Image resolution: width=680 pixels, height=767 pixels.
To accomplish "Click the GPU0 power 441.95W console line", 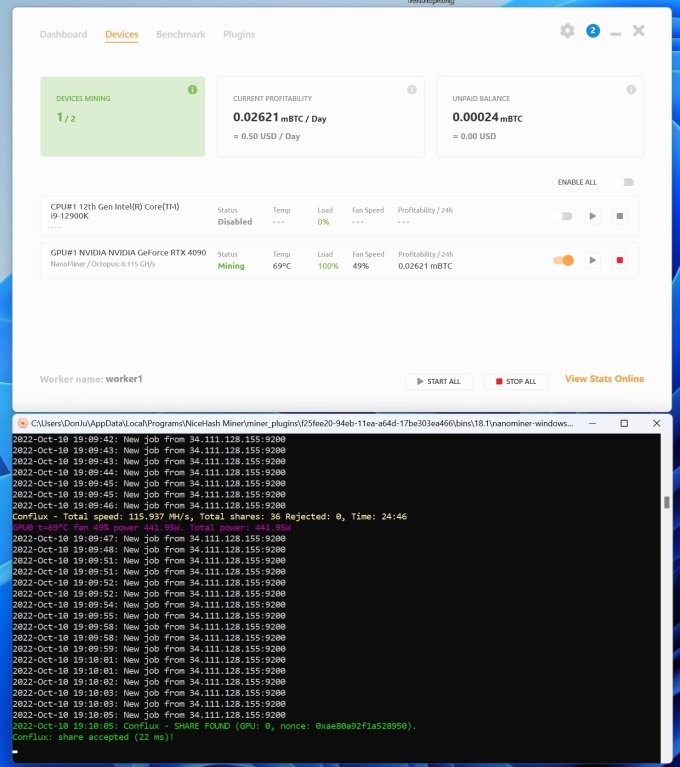I will click(152, 527).
